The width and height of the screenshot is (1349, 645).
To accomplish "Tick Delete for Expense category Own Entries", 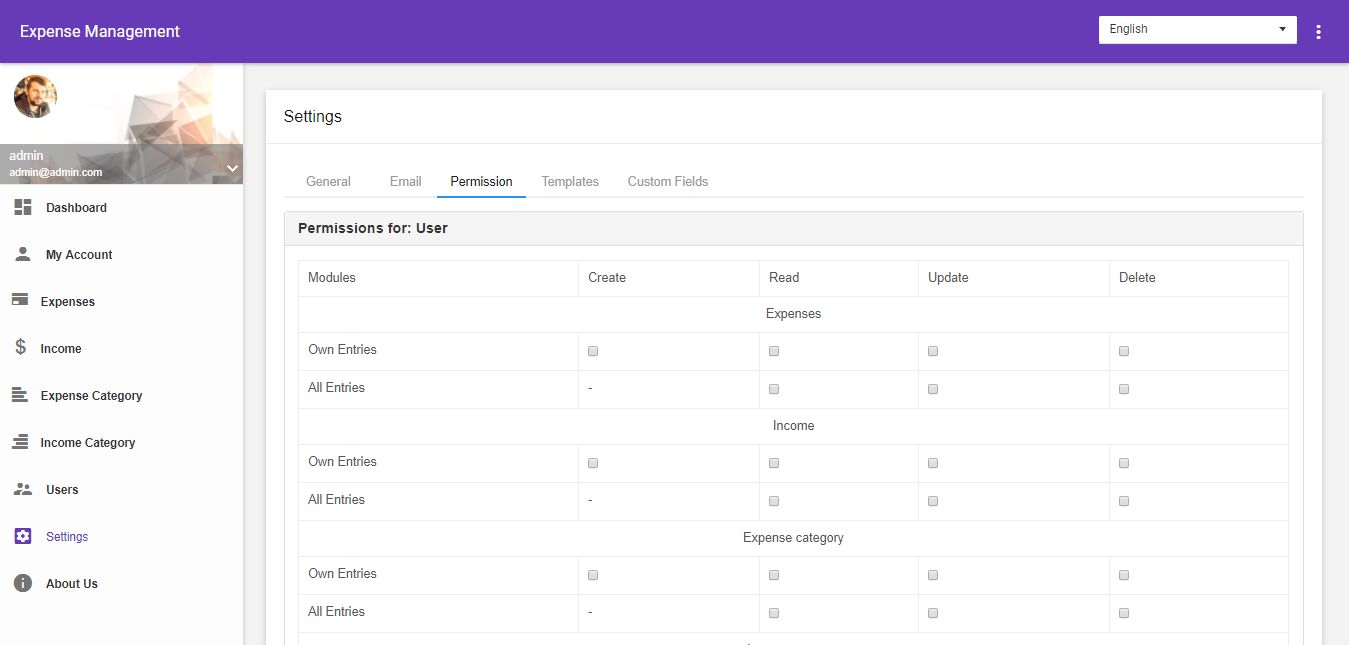I will 1124,575.
